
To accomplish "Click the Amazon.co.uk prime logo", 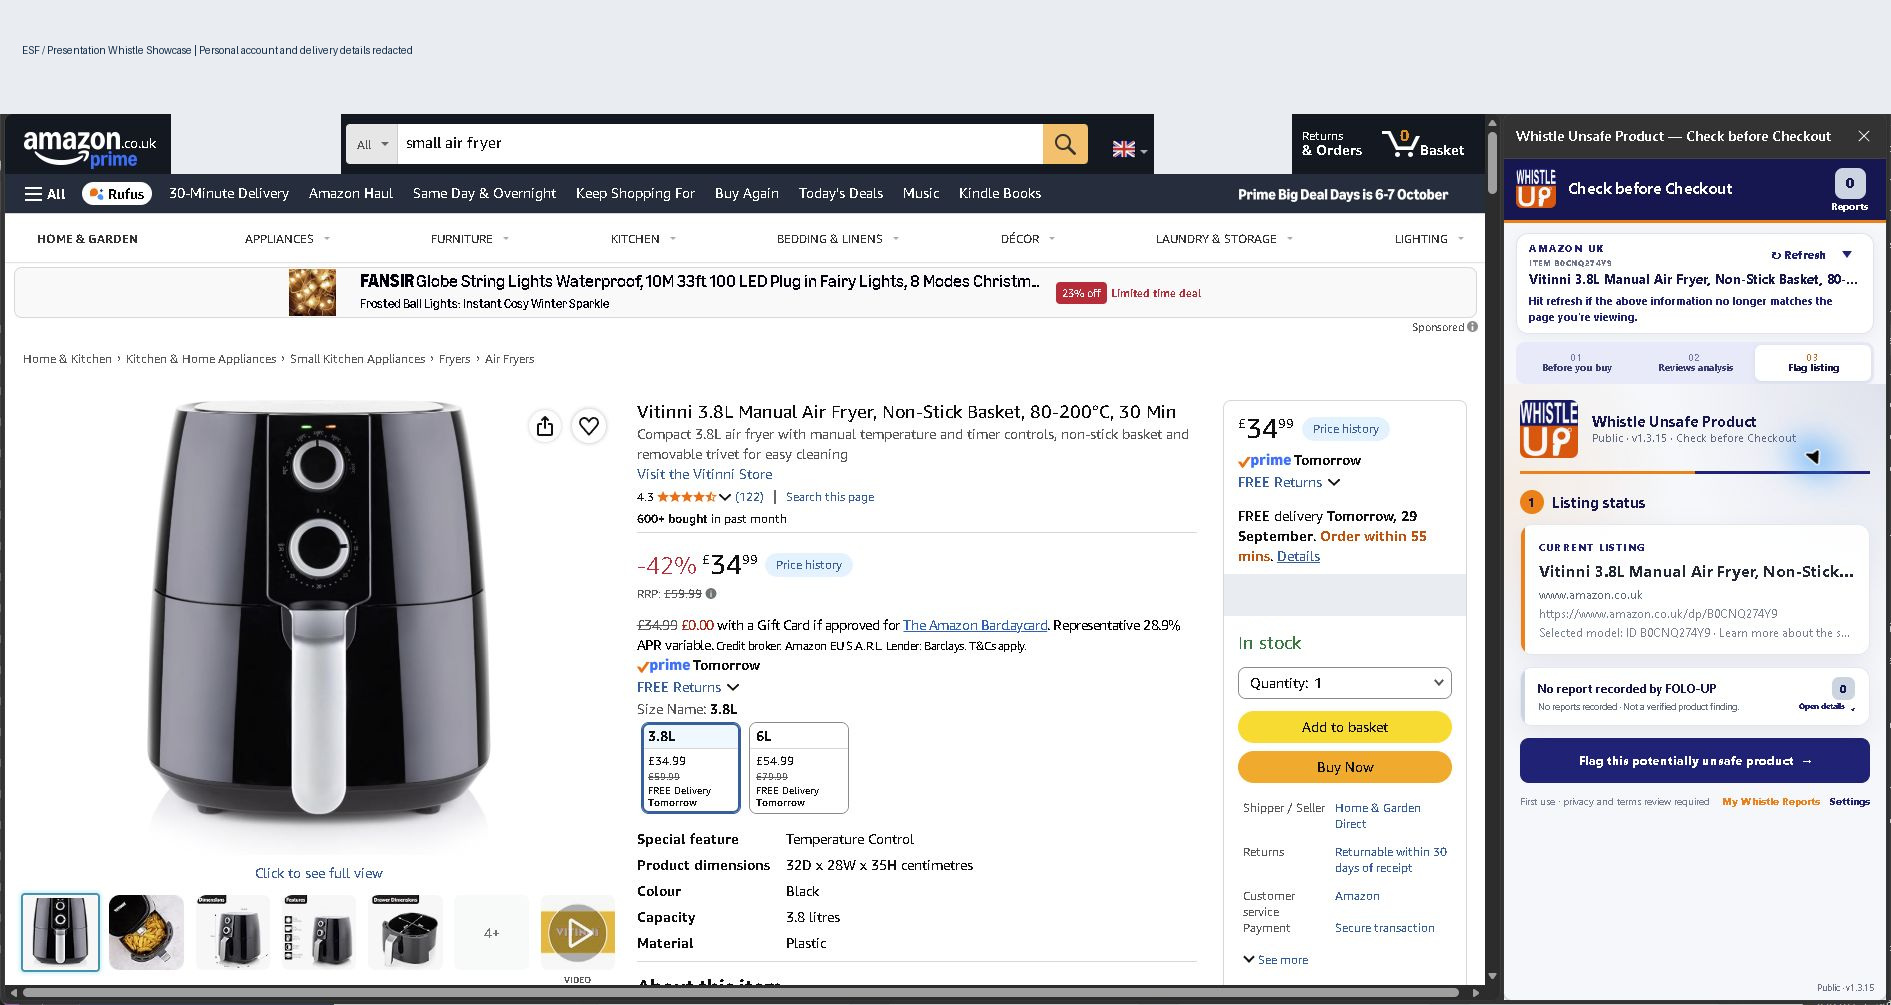I will pyautogui.click(x=89, y=148).
